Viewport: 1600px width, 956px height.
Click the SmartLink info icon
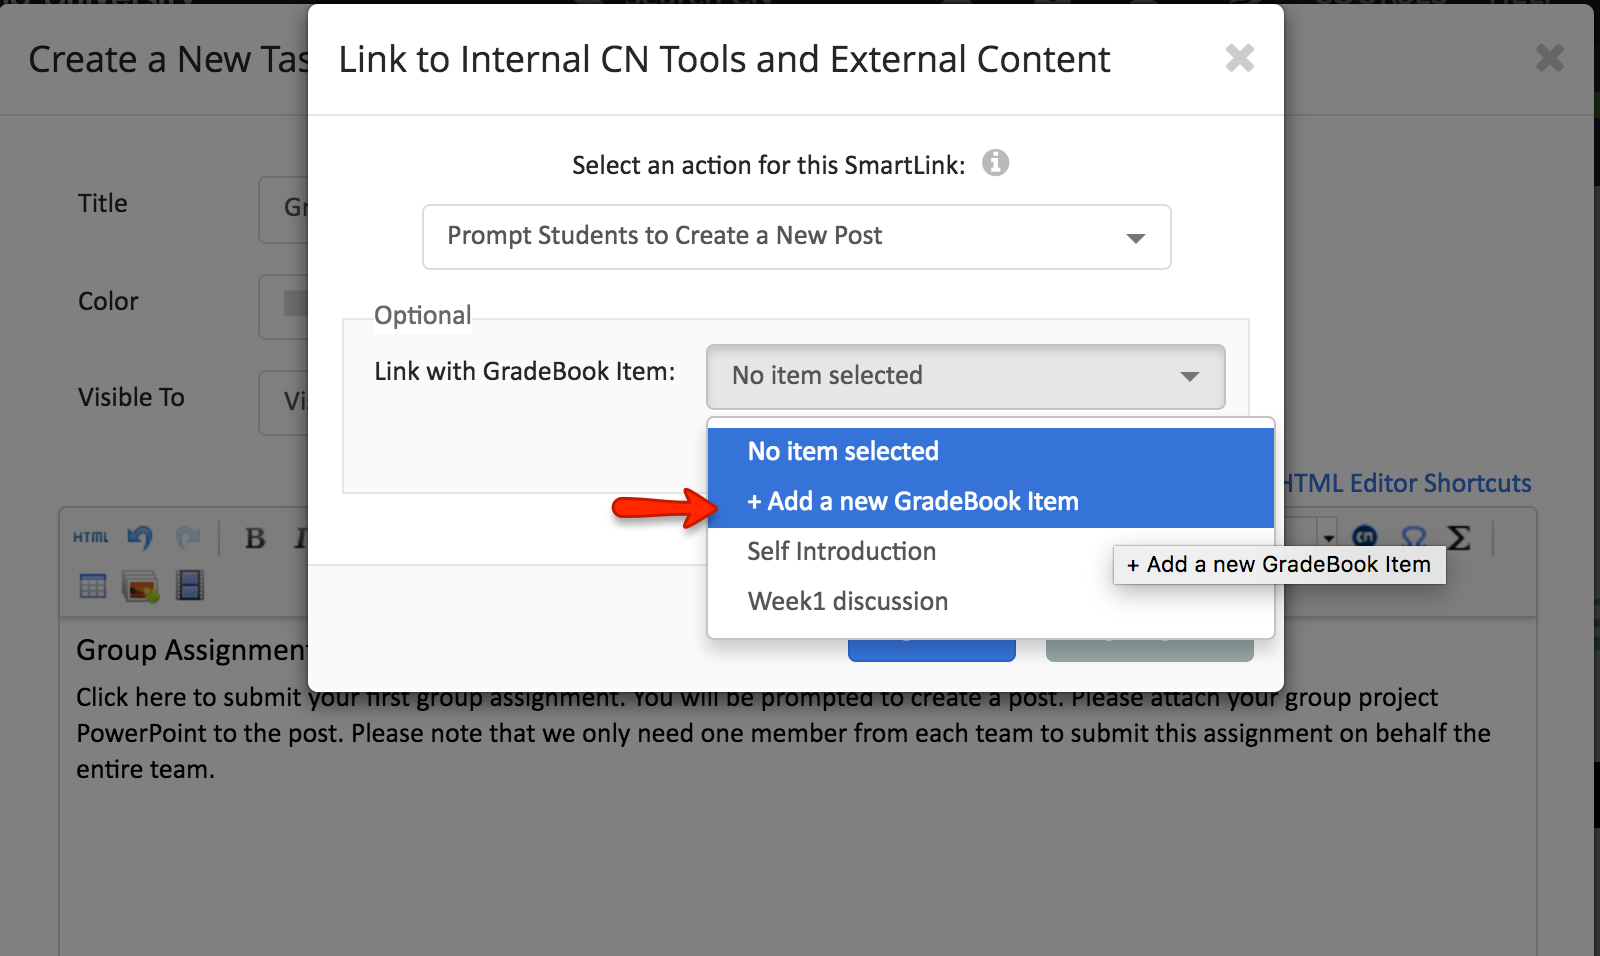[995, 162]
